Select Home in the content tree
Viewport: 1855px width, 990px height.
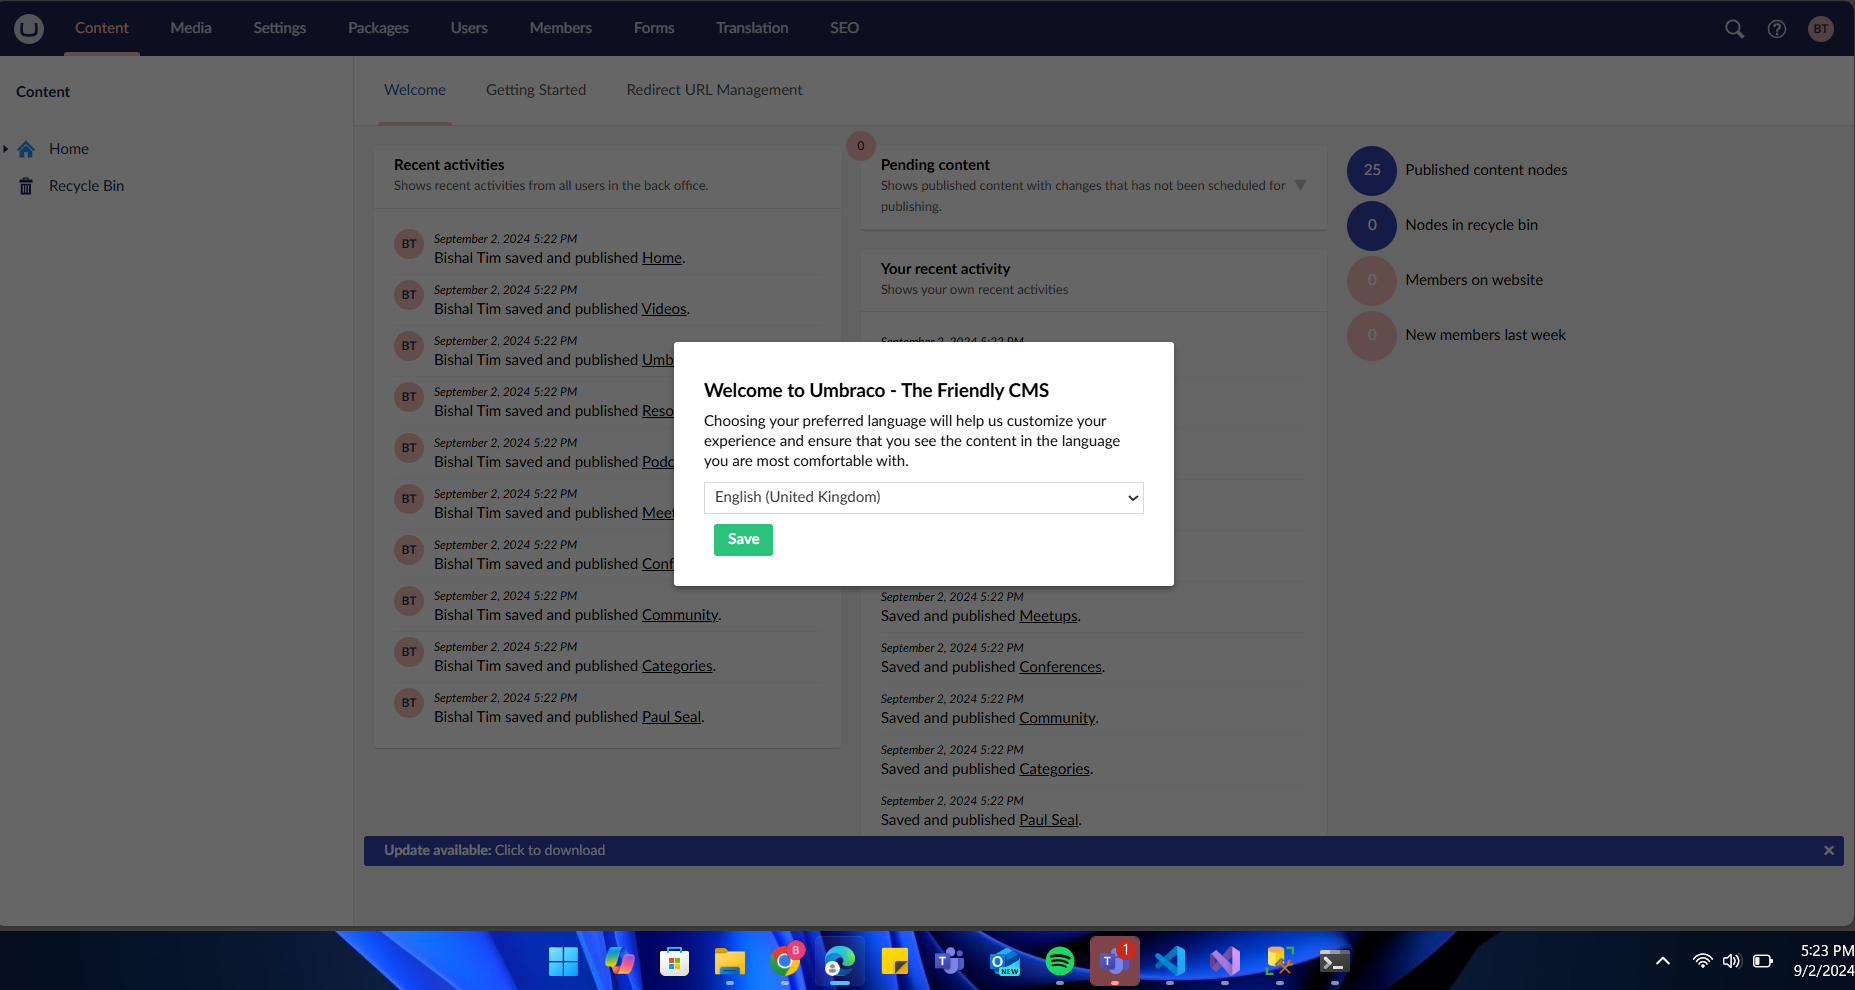[x=69, y=149]
